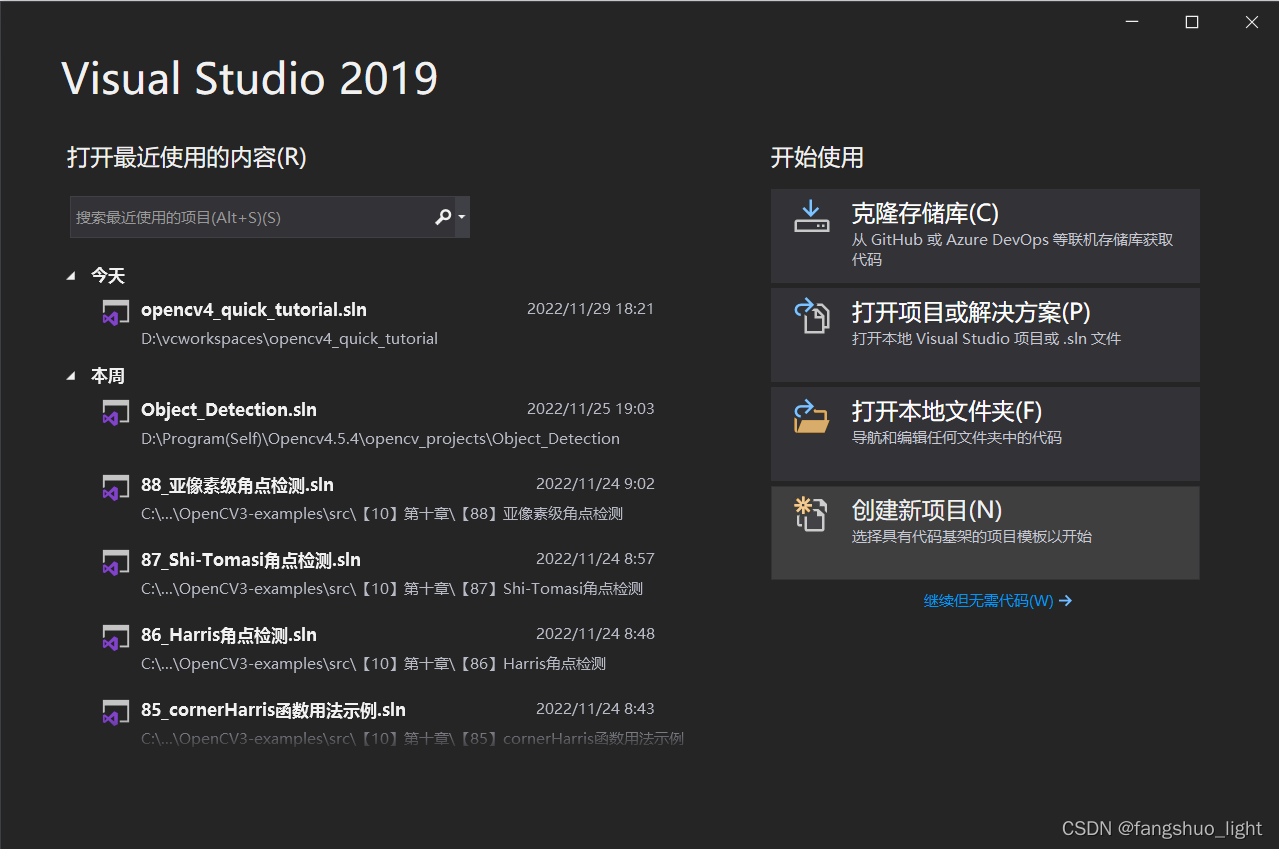Minimize the Visual Studio window

click(x=1131, y=22)
